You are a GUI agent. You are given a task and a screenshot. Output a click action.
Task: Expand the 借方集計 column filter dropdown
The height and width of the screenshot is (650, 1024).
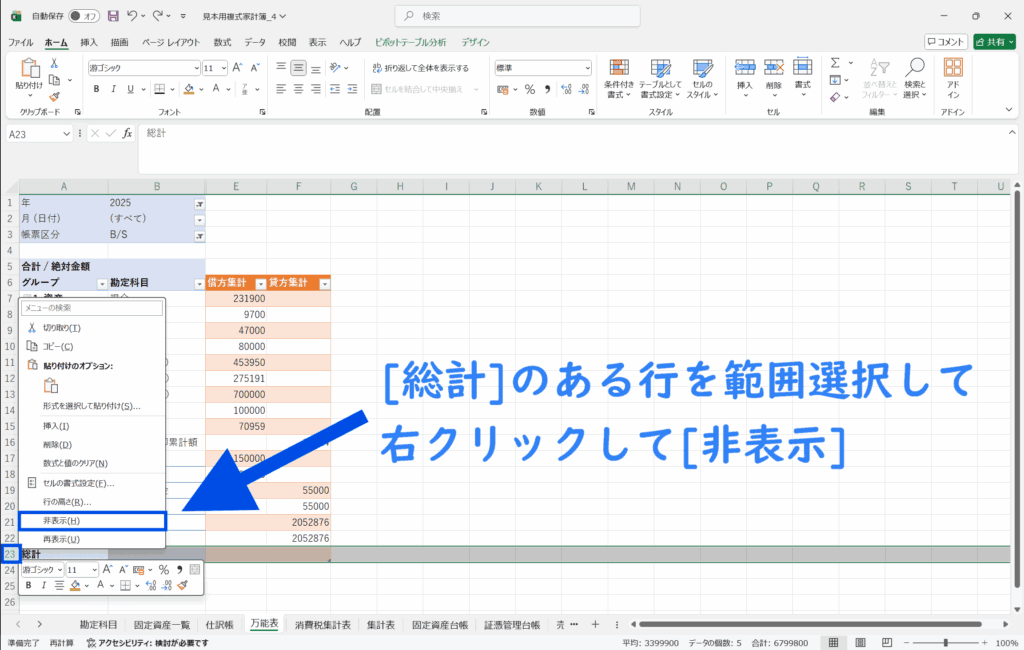(x=261, y=284)
